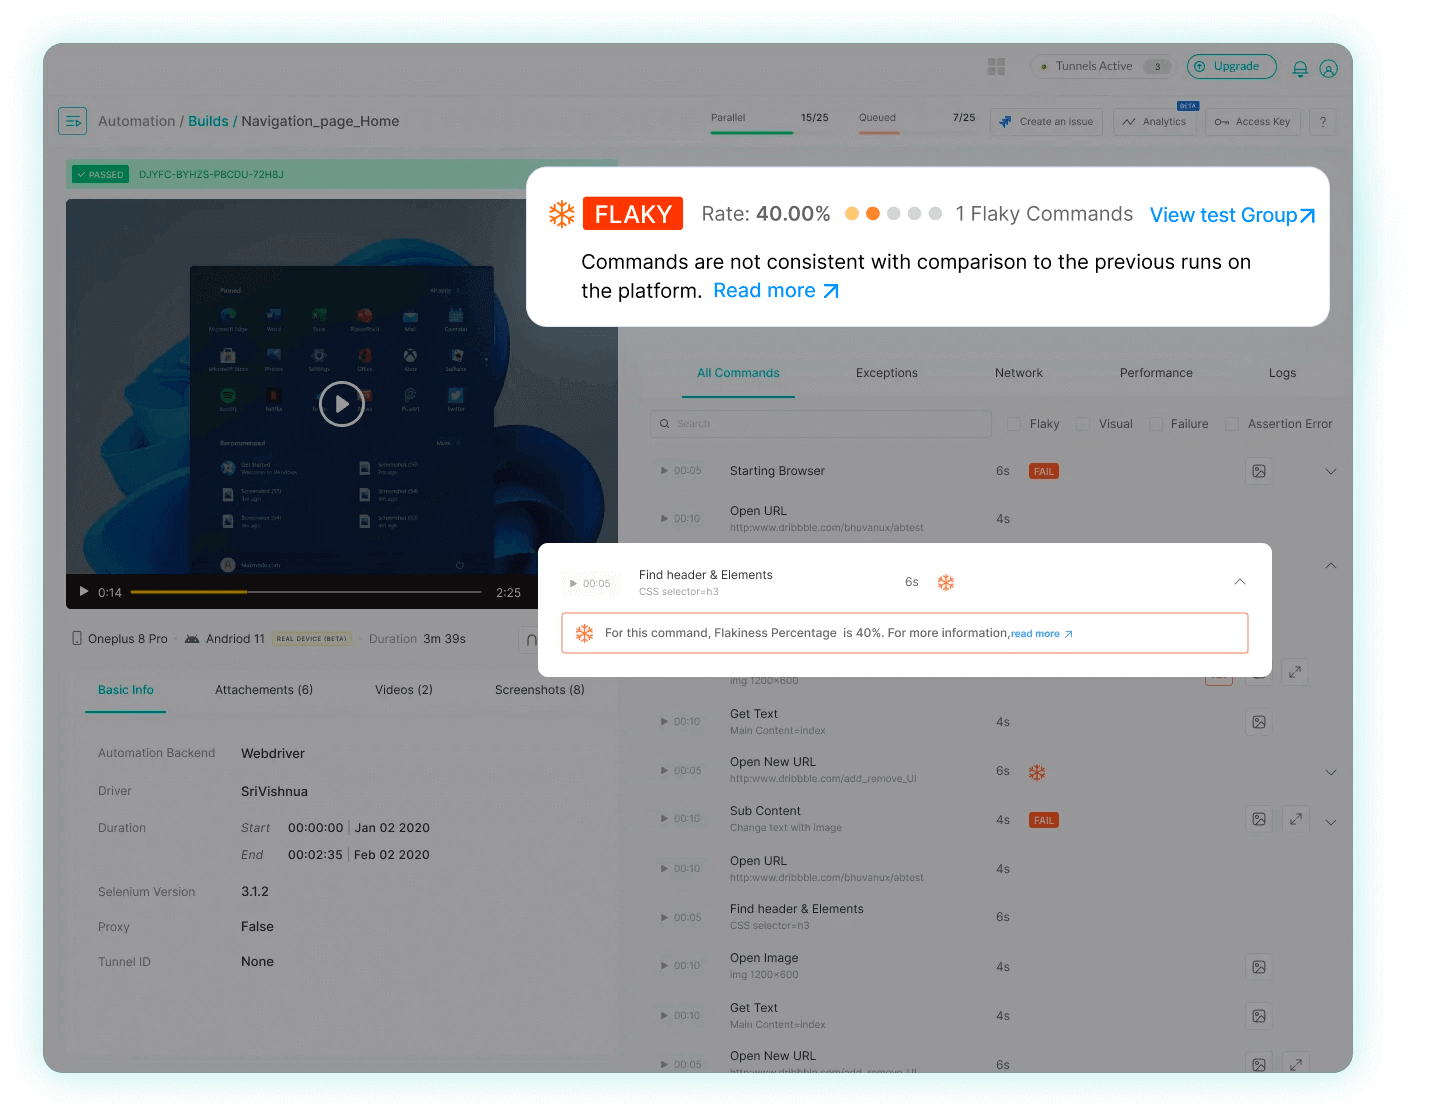Open the Analytics beta panel
This screenshot has width=1437, height=1116.
(x=1155, y=121)
